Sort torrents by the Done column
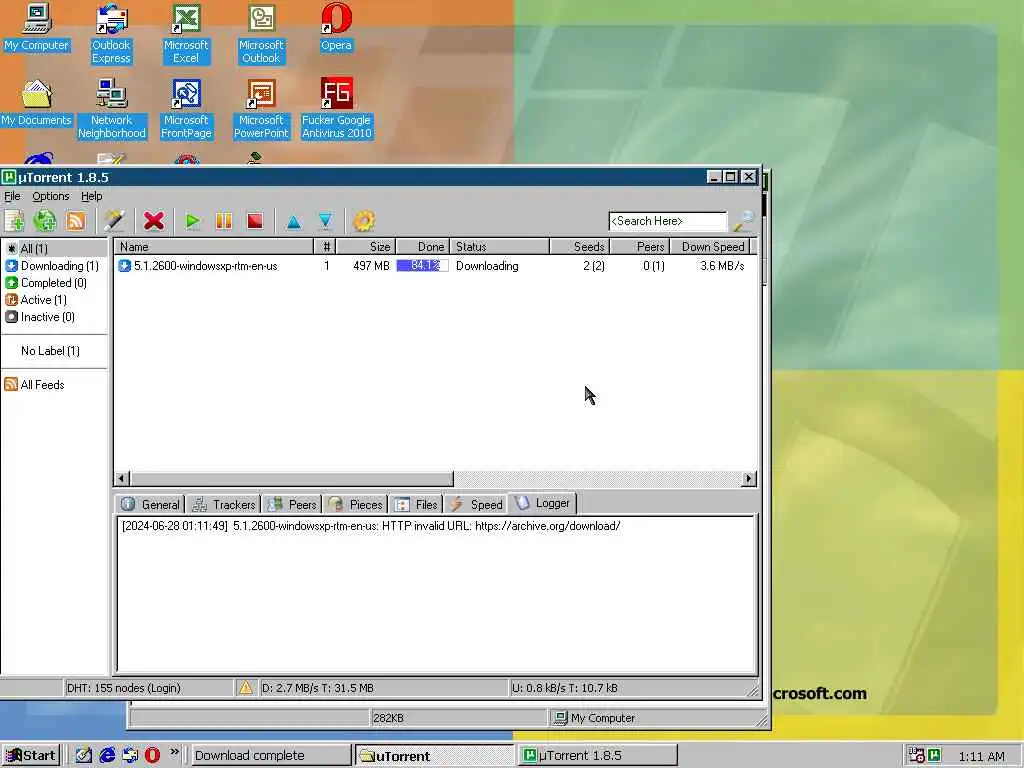The height and width of the screenshot is (768, 1024). pos(423,247)
